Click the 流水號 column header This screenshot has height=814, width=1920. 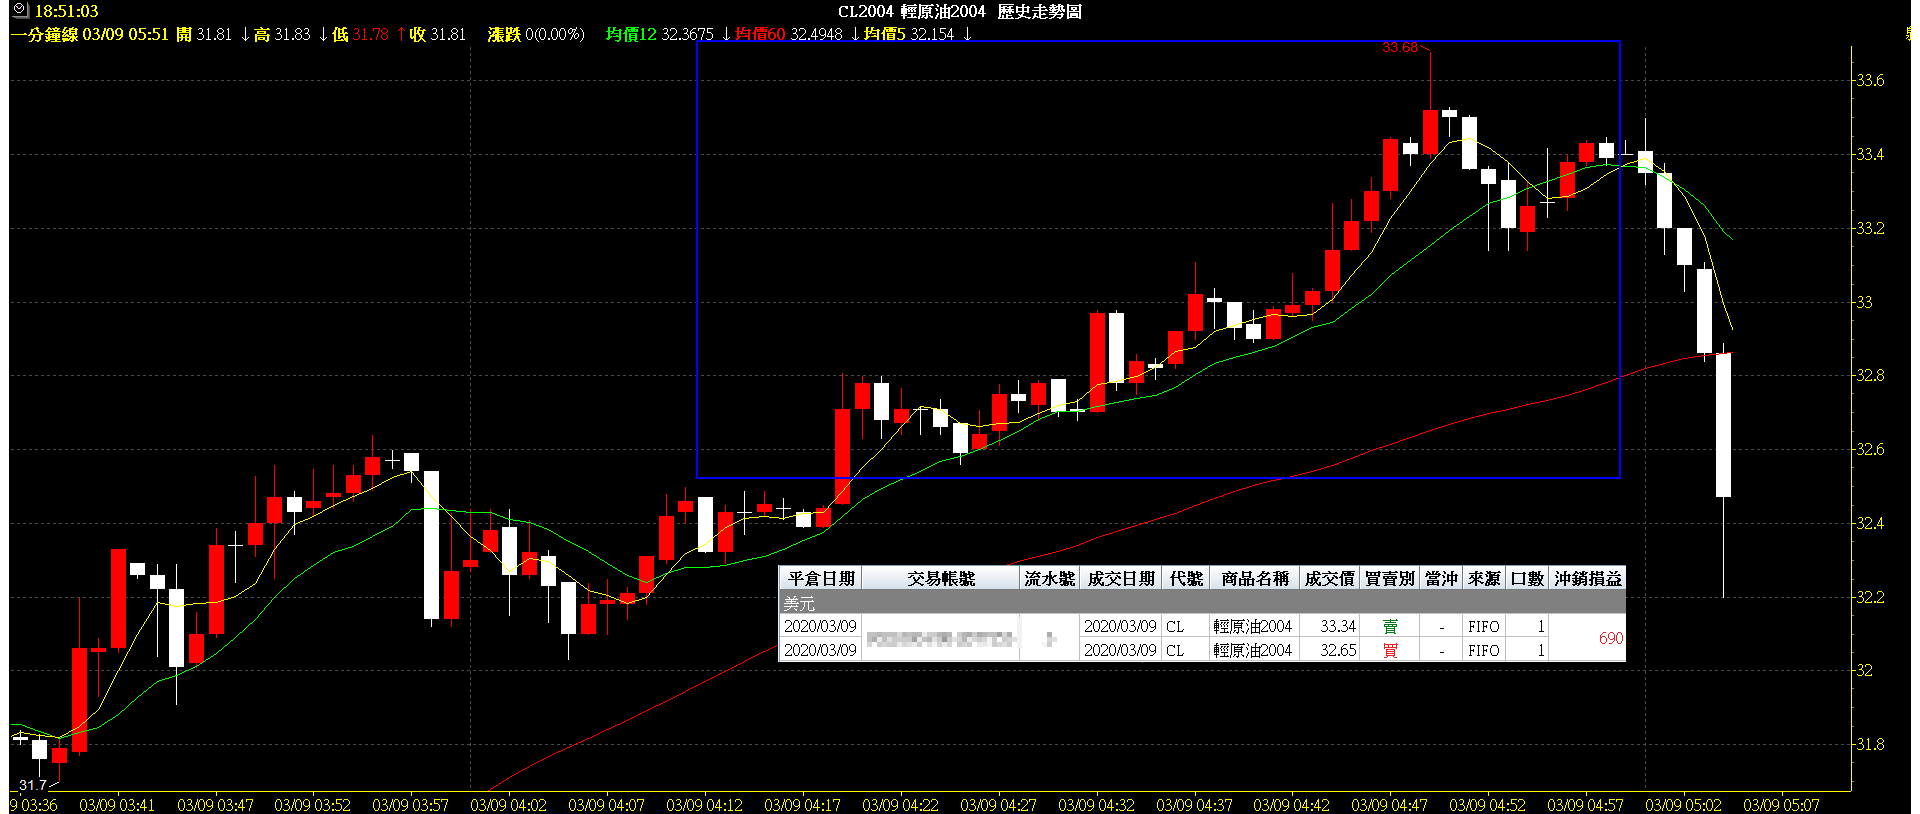1049,578
